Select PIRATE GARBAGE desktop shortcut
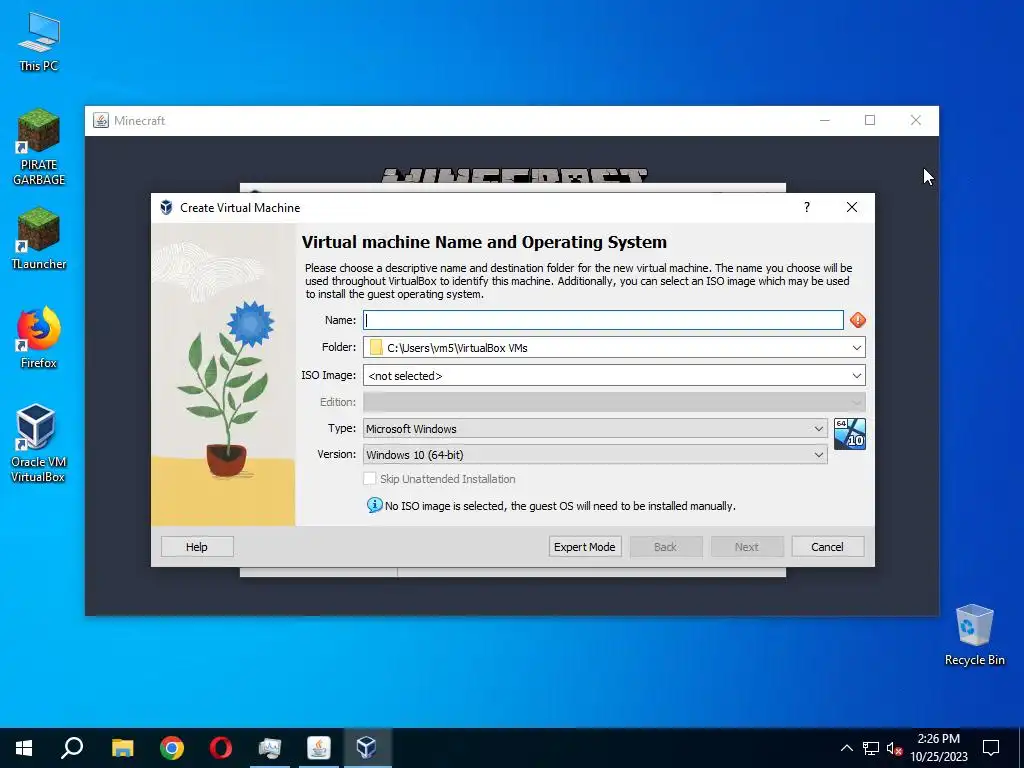 point(39,148)
